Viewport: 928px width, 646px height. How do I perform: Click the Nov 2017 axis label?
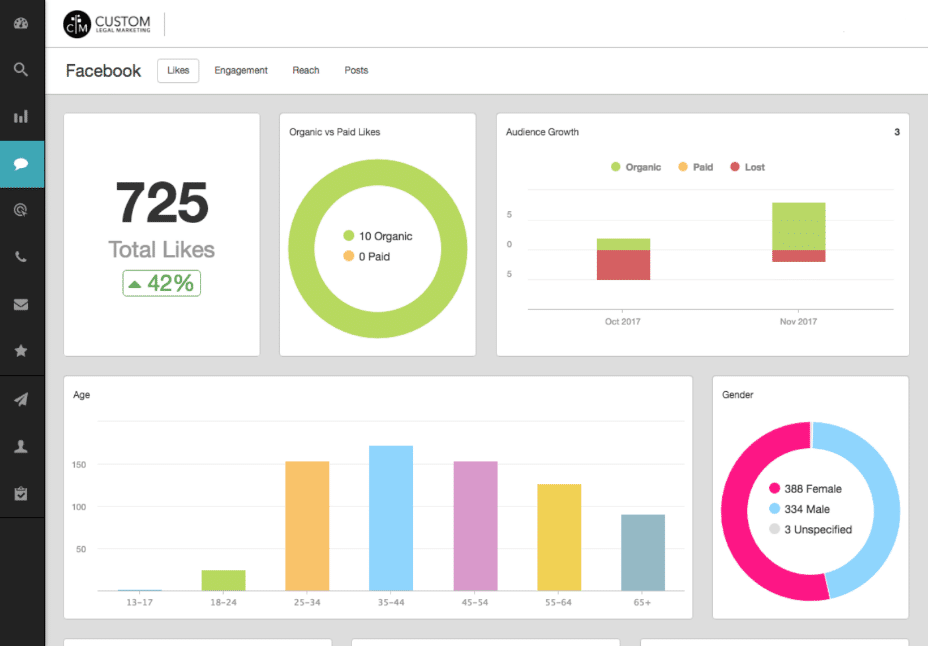[x=798, y=322]
